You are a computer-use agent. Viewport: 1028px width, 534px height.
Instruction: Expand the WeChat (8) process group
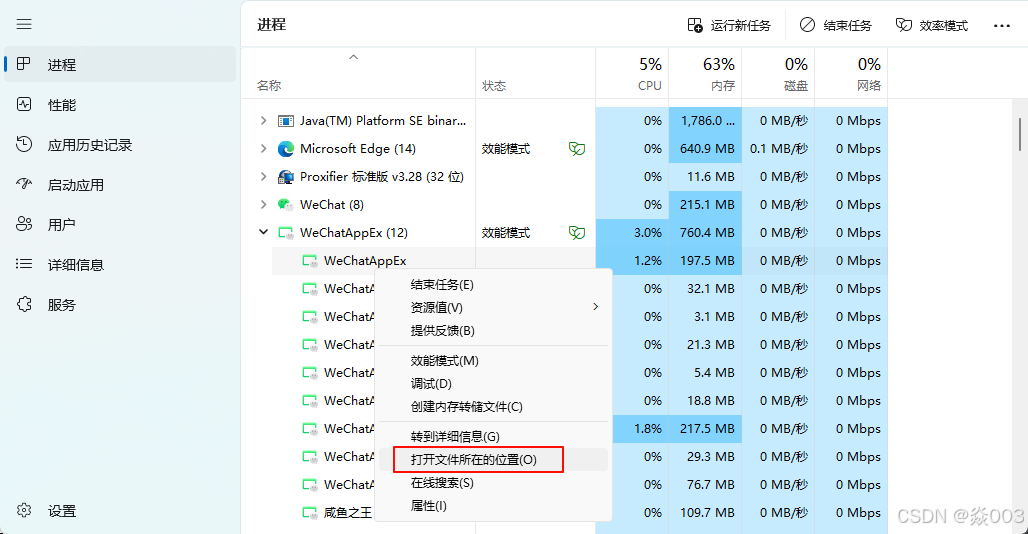click(264, 204)
